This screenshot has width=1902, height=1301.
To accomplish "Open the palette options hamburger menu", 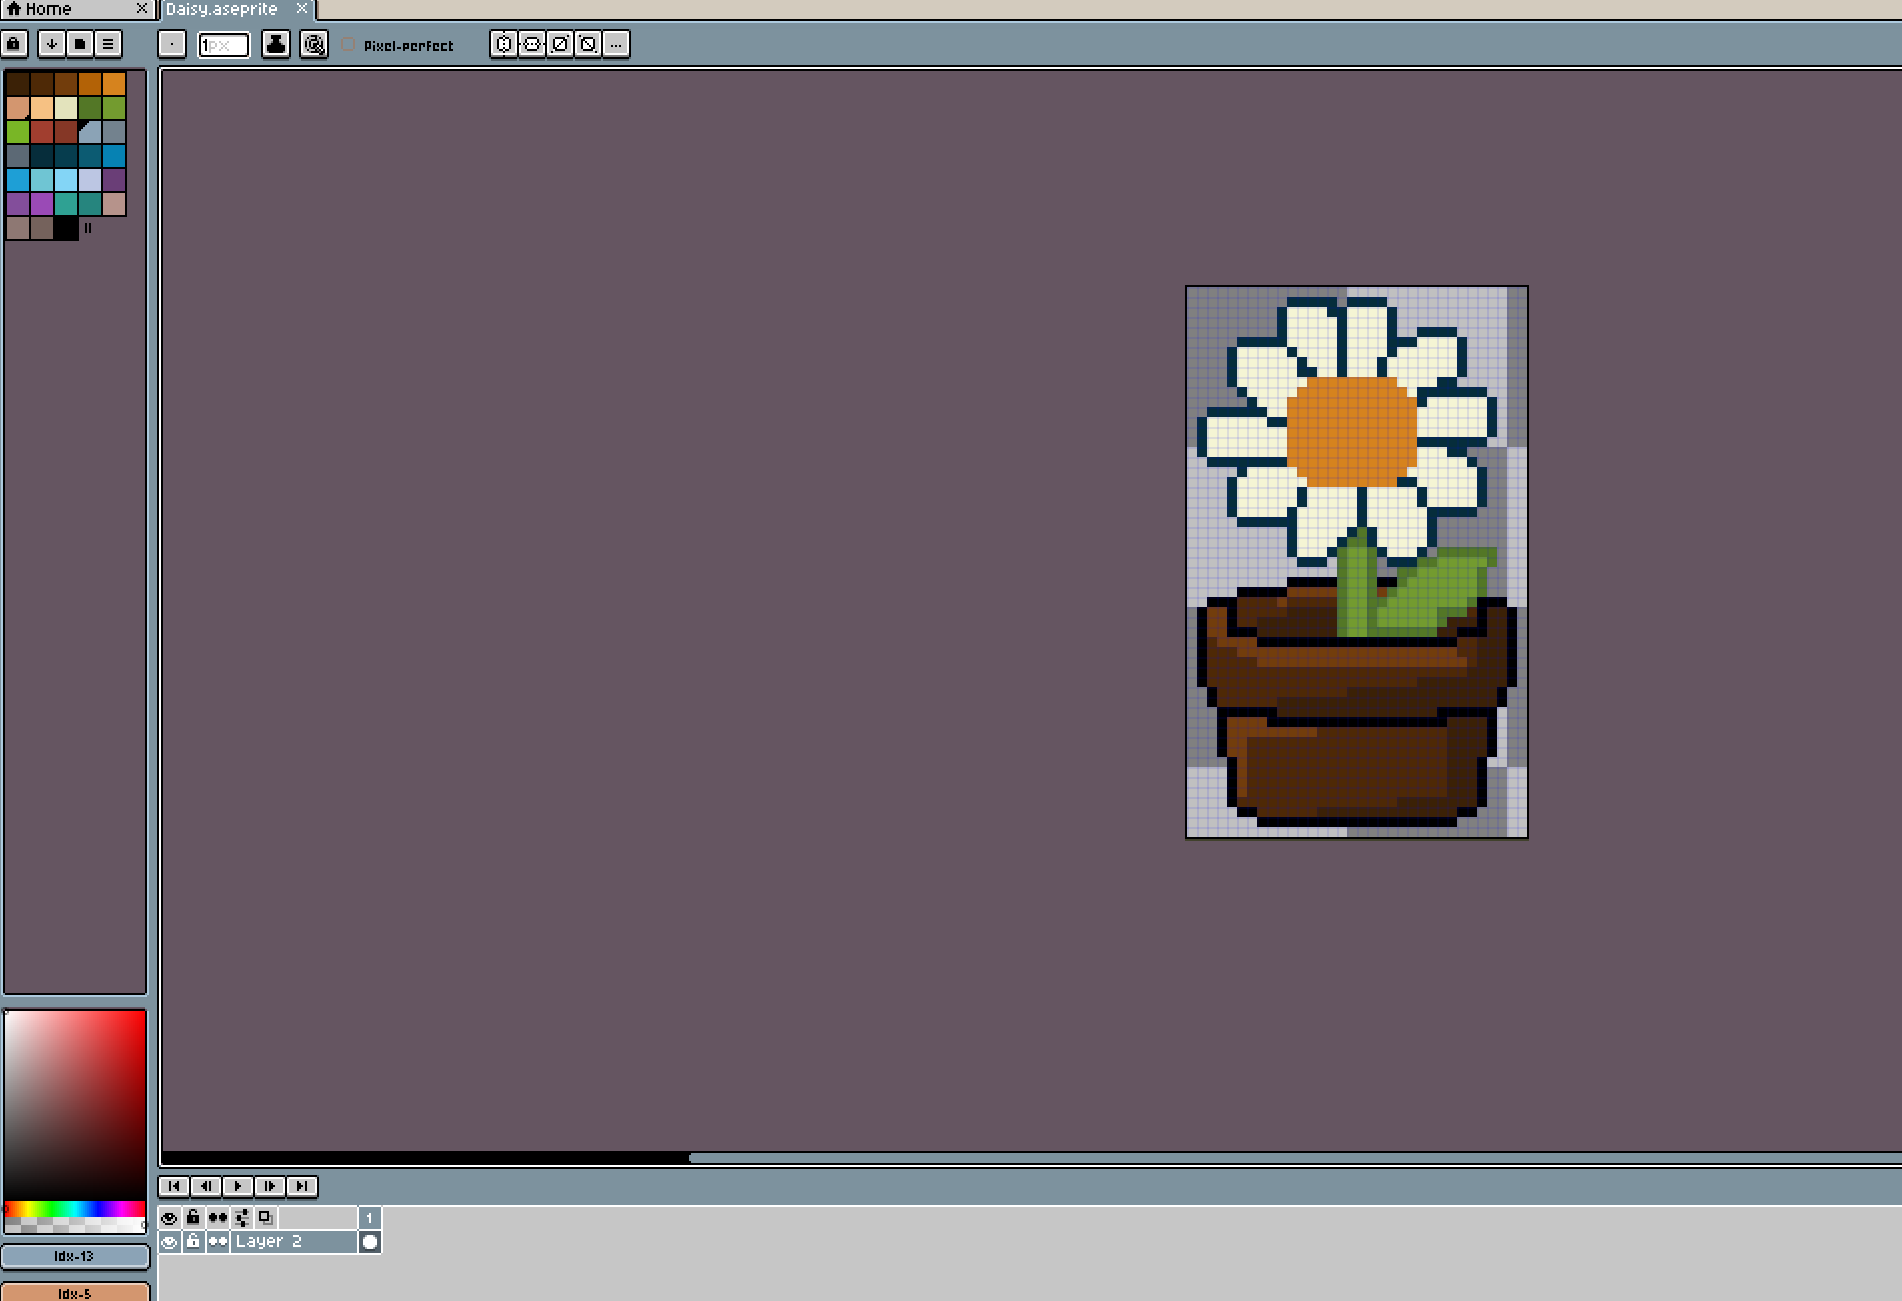I will tap(108, 44).
